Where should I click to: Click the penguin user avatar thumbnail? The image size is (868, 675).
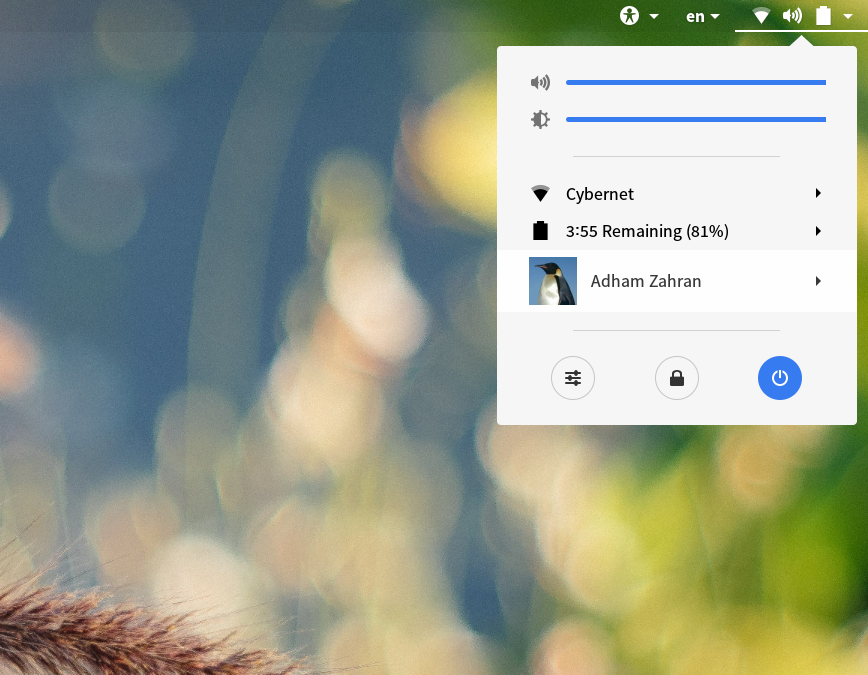tap(552, 281)
